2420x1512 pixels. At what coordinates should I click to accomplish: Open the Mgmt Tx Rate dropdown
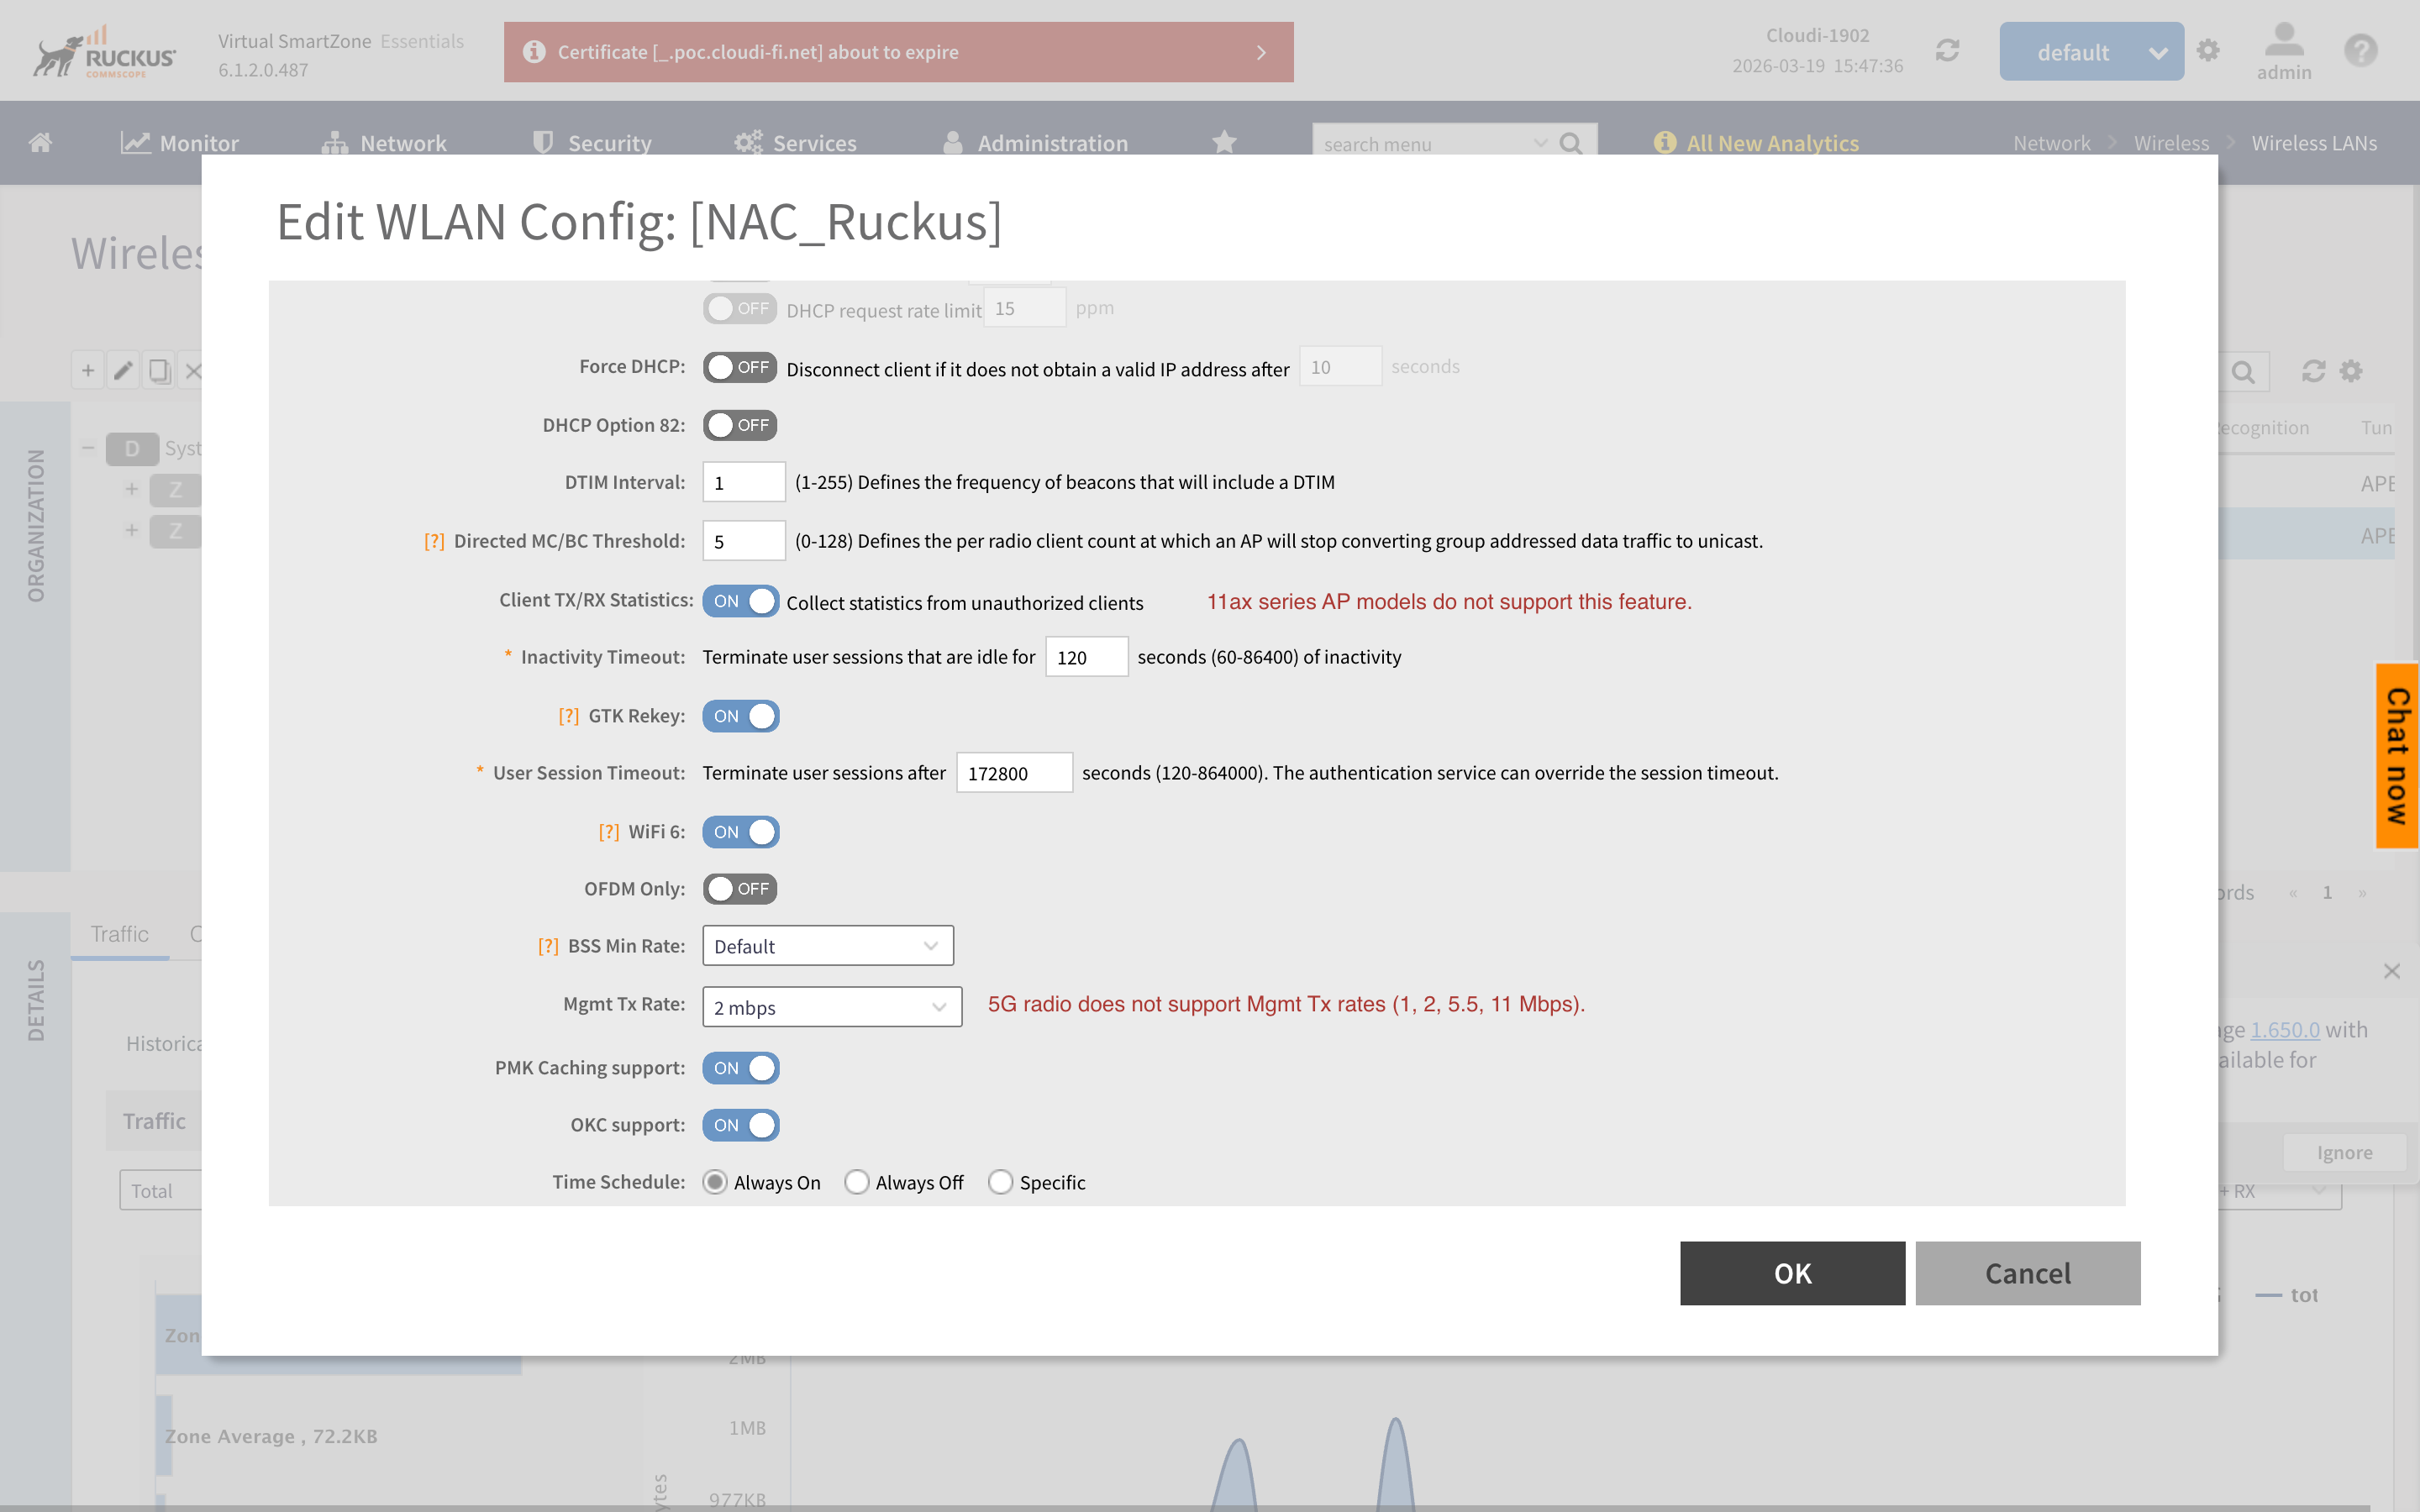point(831,1007)
